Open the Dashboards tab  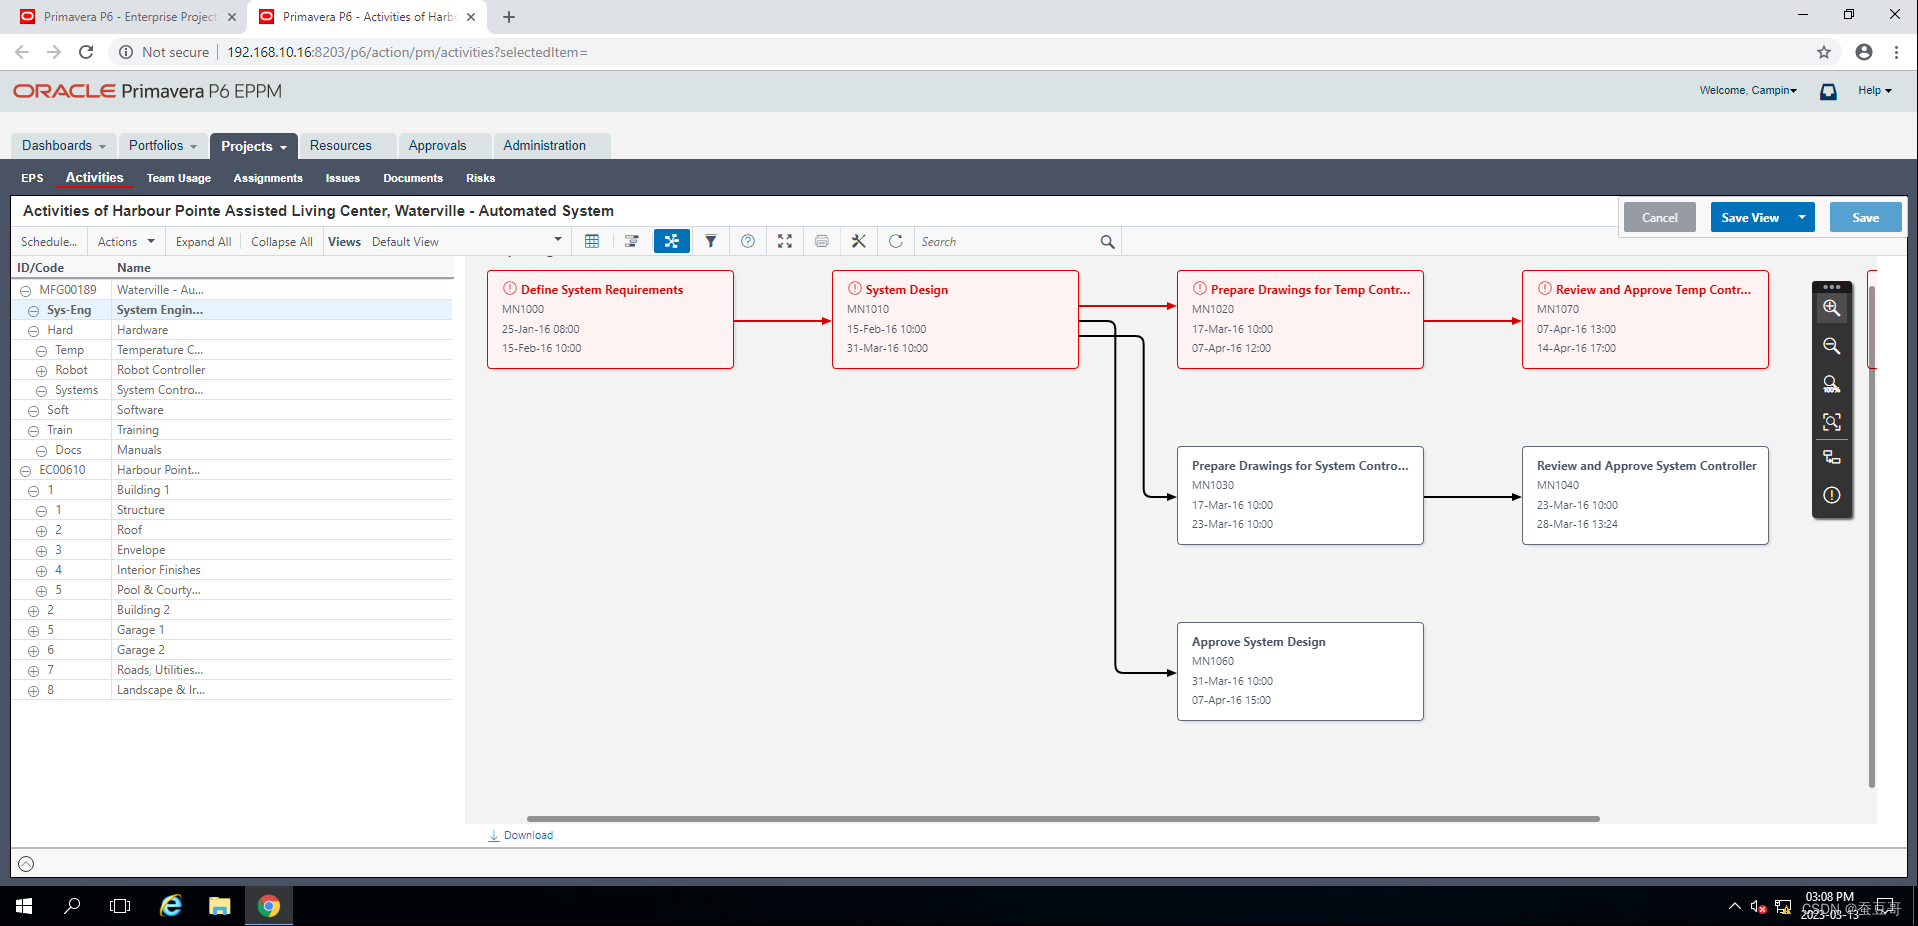pos(64,146)
